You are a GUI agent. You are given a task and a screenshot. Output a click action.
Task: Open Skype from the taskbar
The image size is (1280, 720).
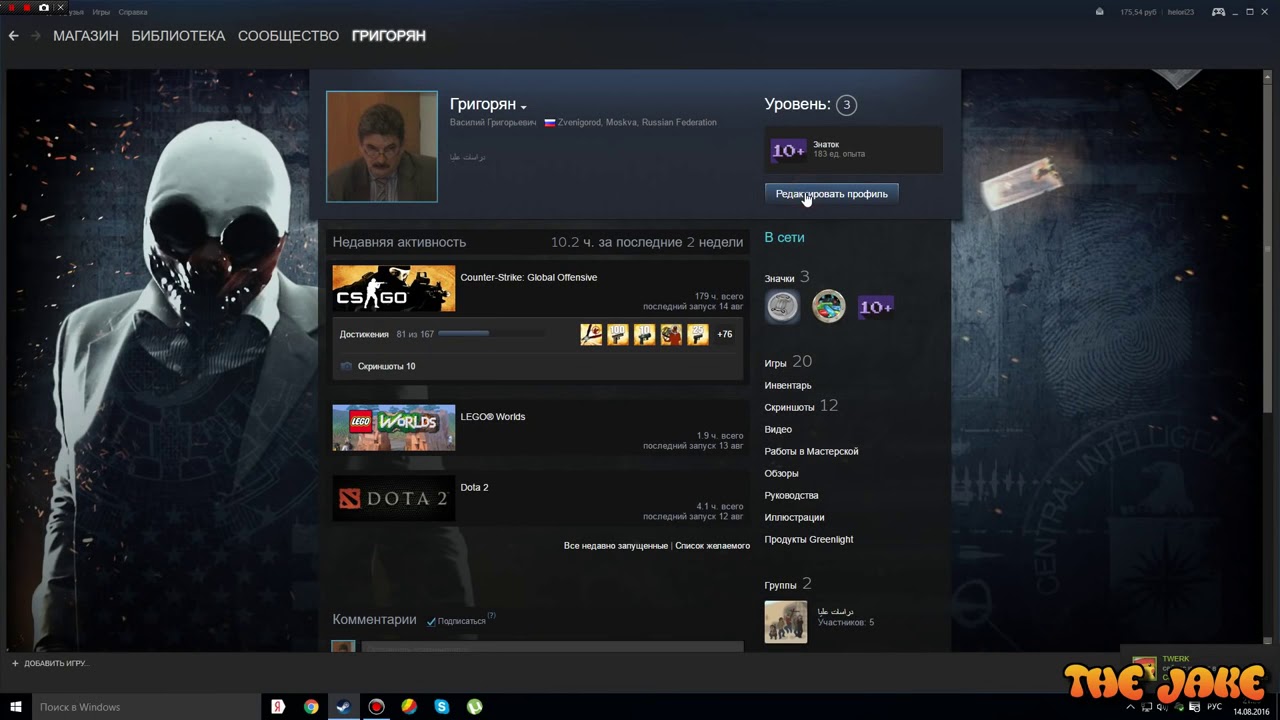point(442,707)
